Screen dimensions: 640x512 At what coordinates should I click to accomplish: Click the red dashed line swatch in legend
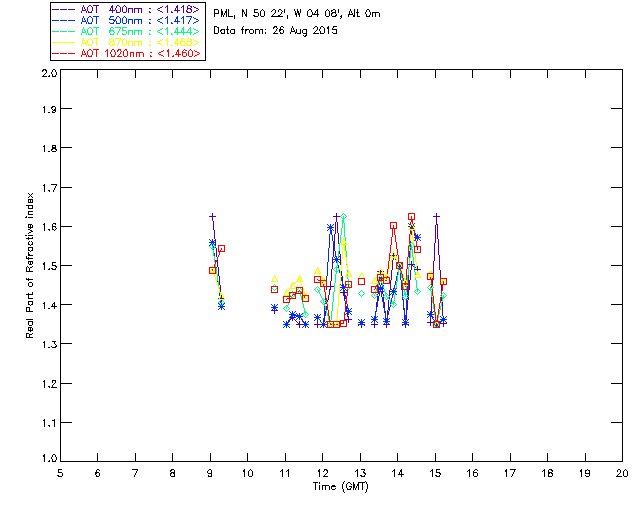click(64, 54)
